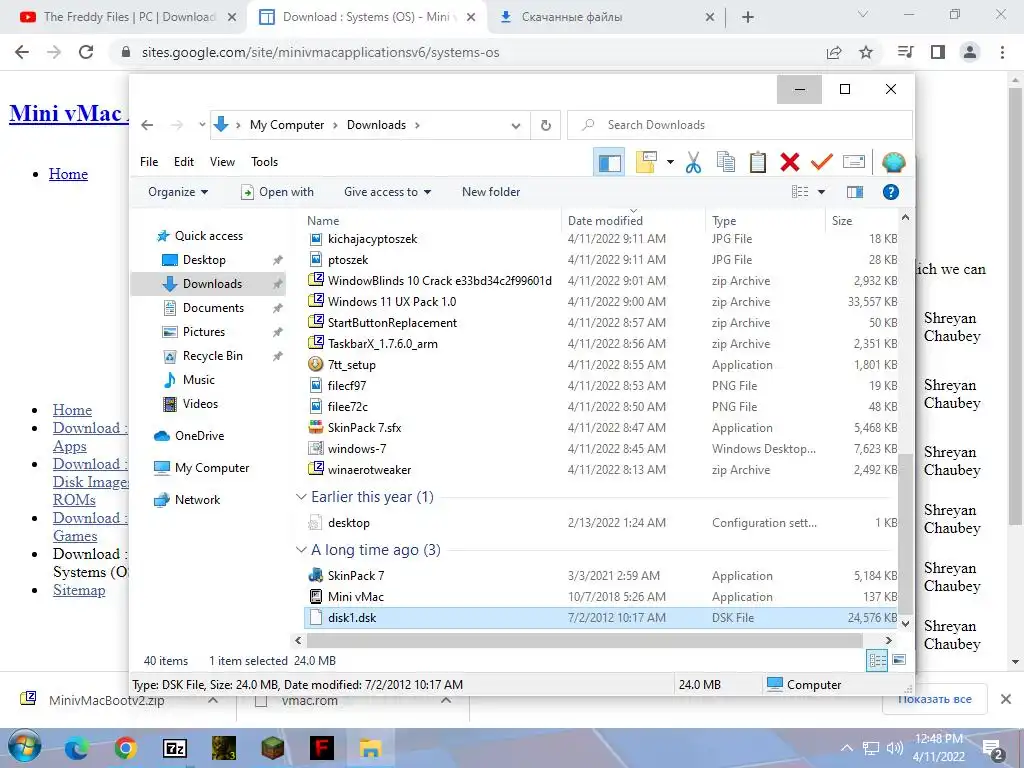The height and width of the screenshot is (768, 1024).
Task: Open the Give access to dropdown
Action: pos(387,192)
